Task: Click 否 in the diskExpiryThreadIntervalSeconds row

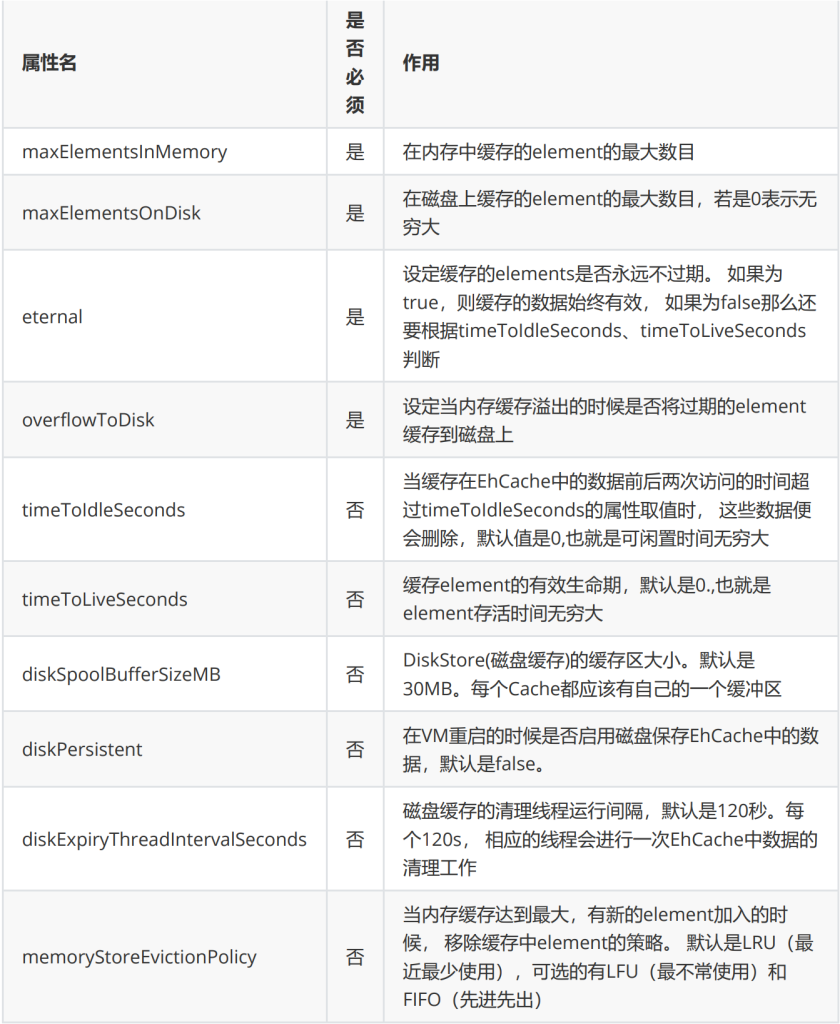Action: 355,839
